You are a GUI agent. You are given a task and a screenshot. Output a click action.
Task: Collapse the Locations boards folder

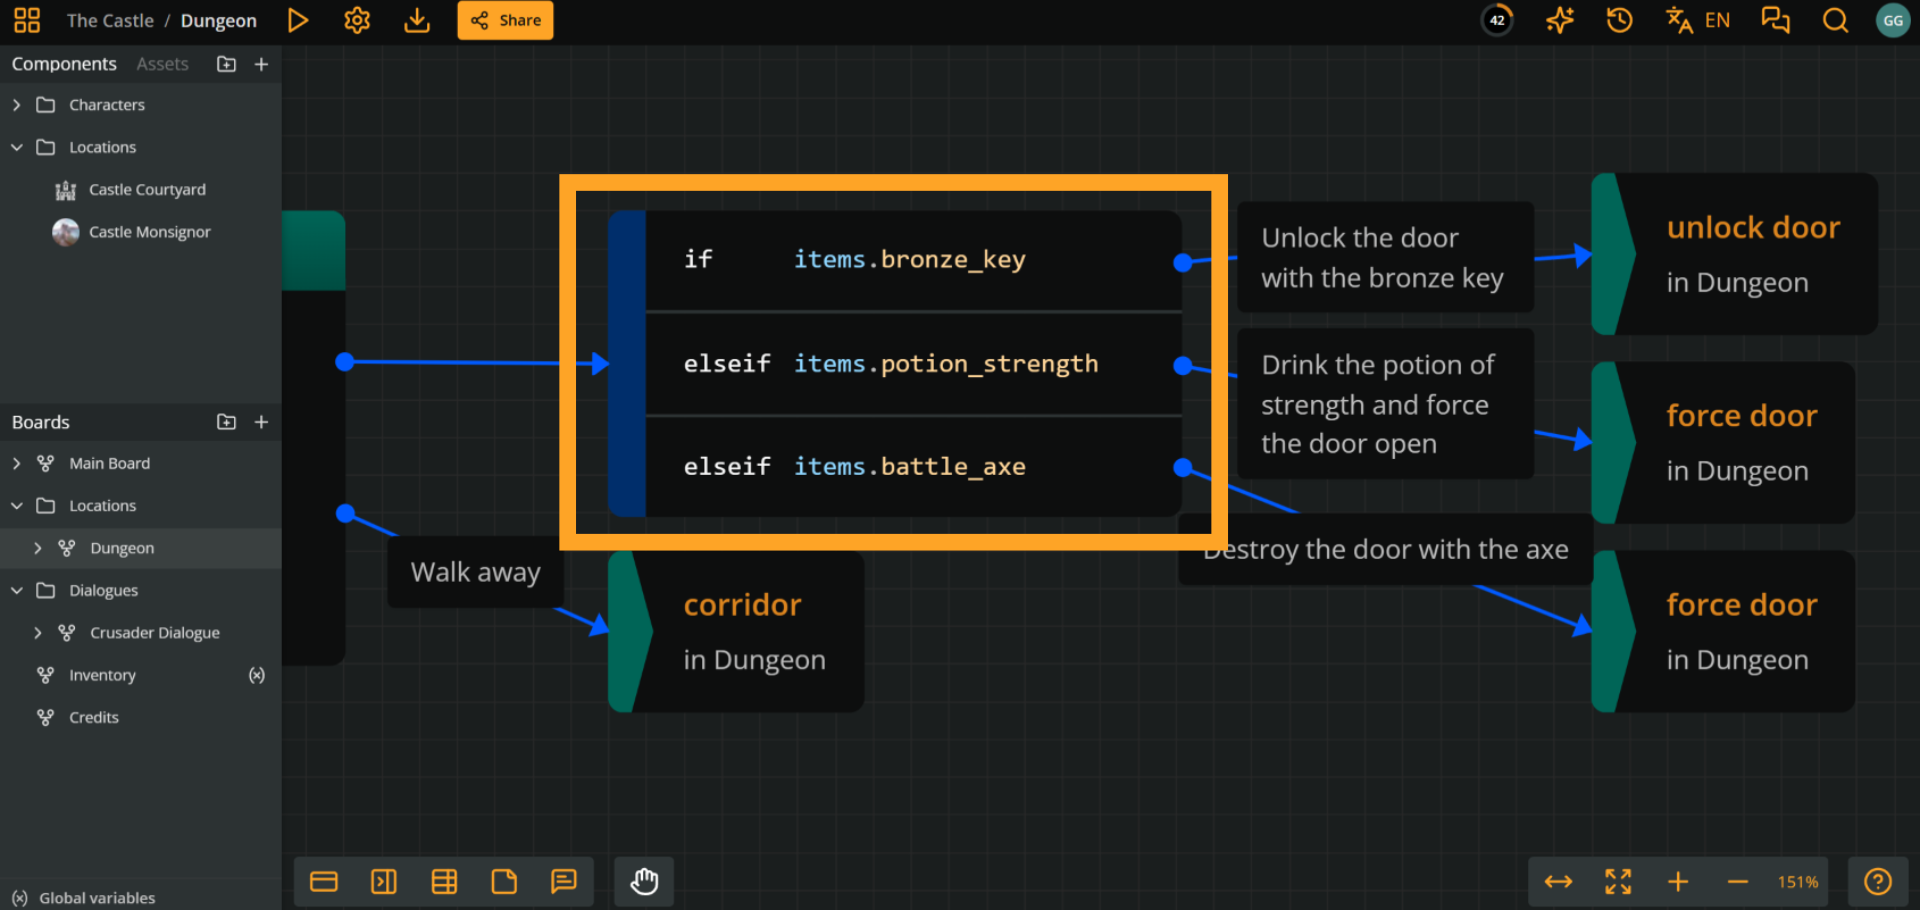tap(17, 506)
